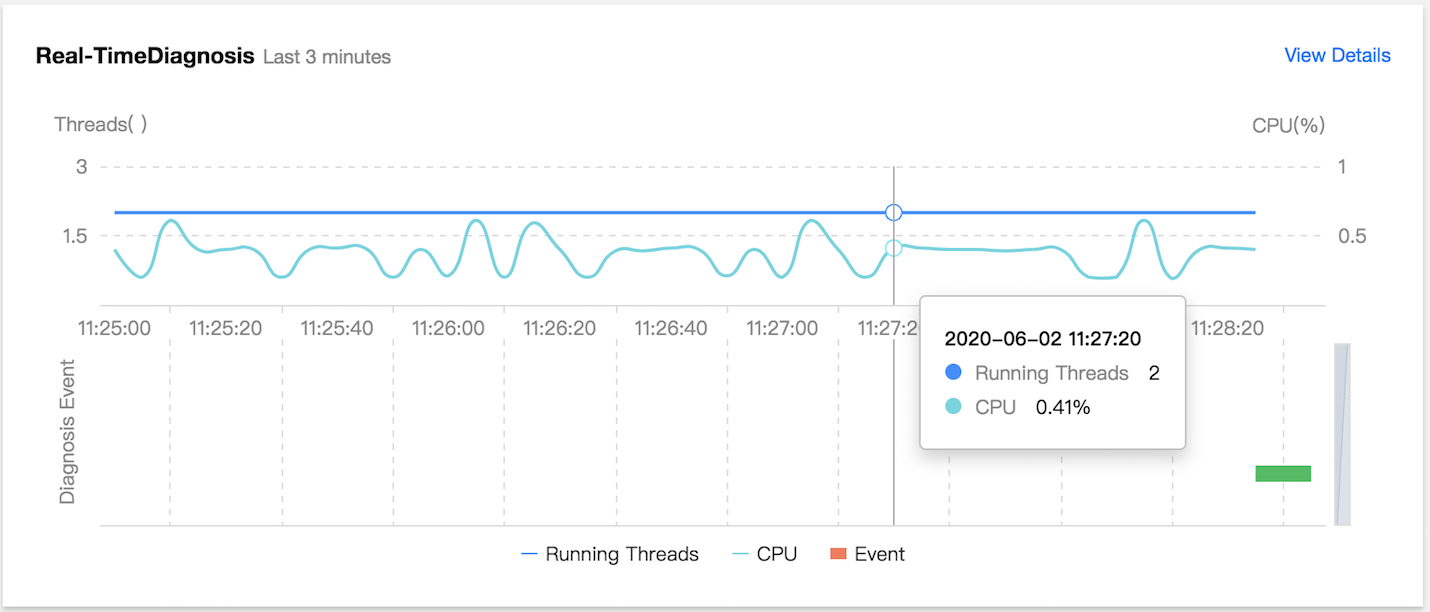Click the Diagnosis Event axis label

coord(67,431)
